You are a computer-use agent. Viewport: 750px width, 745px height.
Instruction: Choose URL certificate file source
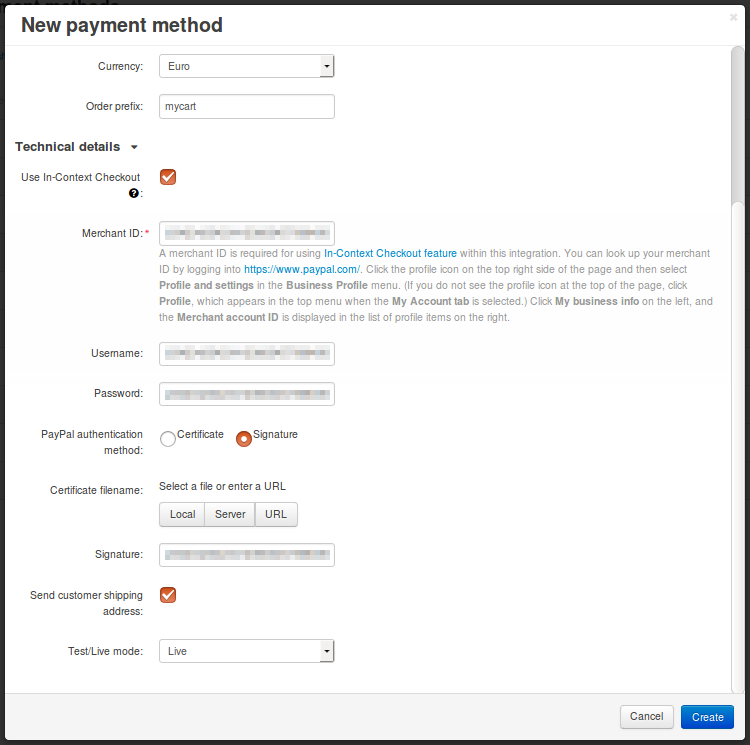[276, 515]
